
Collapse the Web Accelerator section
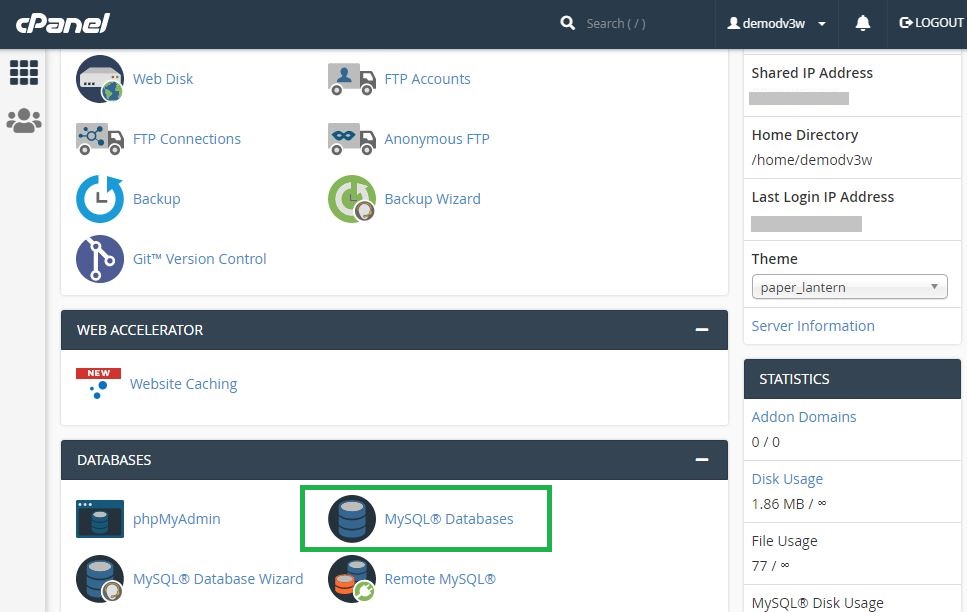pos(702,330)
